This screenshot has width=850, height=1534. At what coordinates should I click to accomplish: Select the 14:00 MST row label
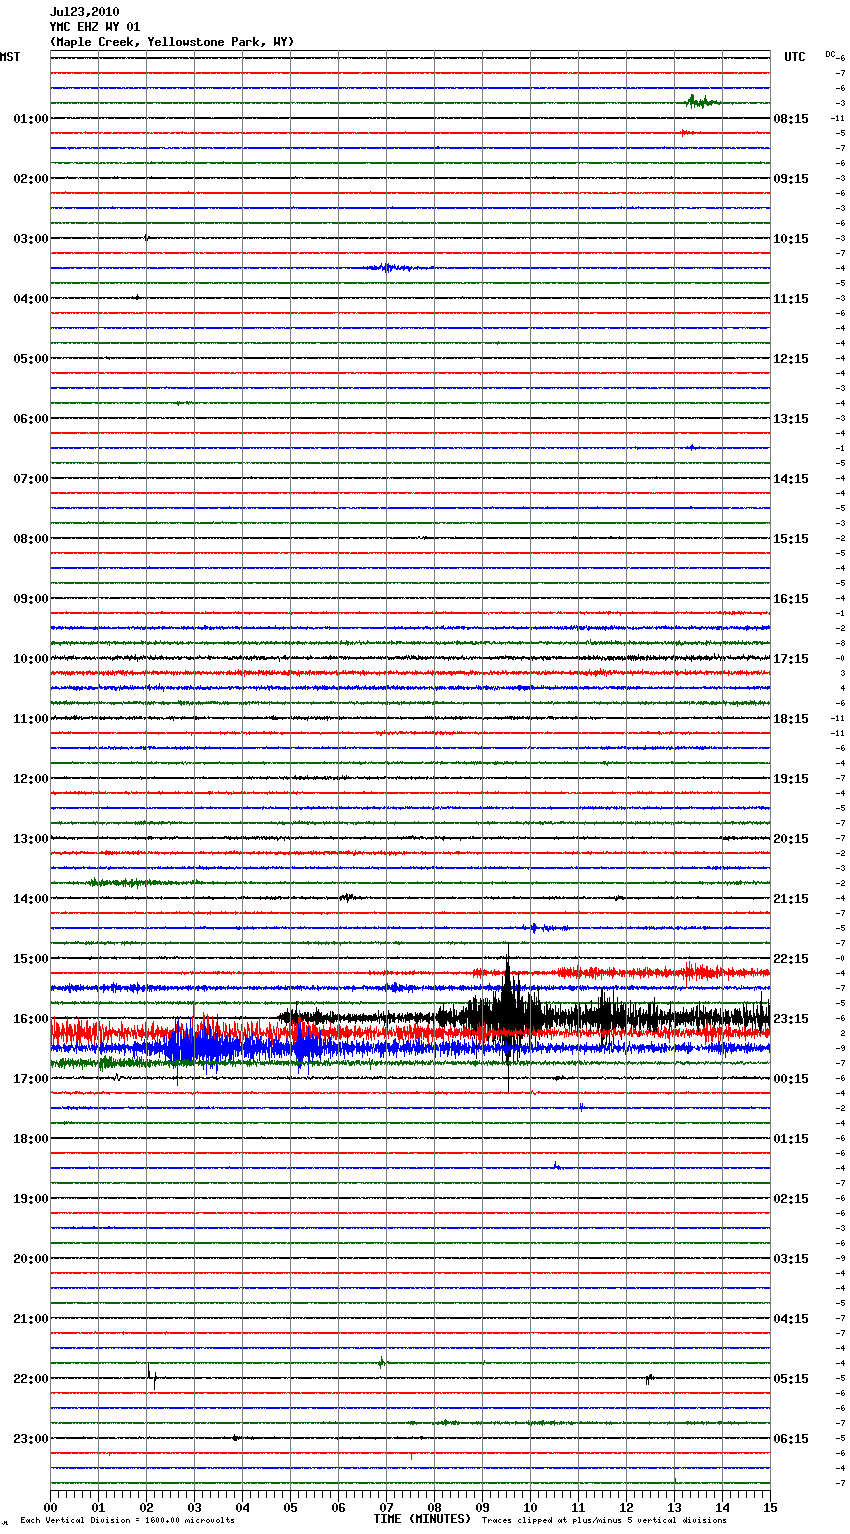pos(31,899)
